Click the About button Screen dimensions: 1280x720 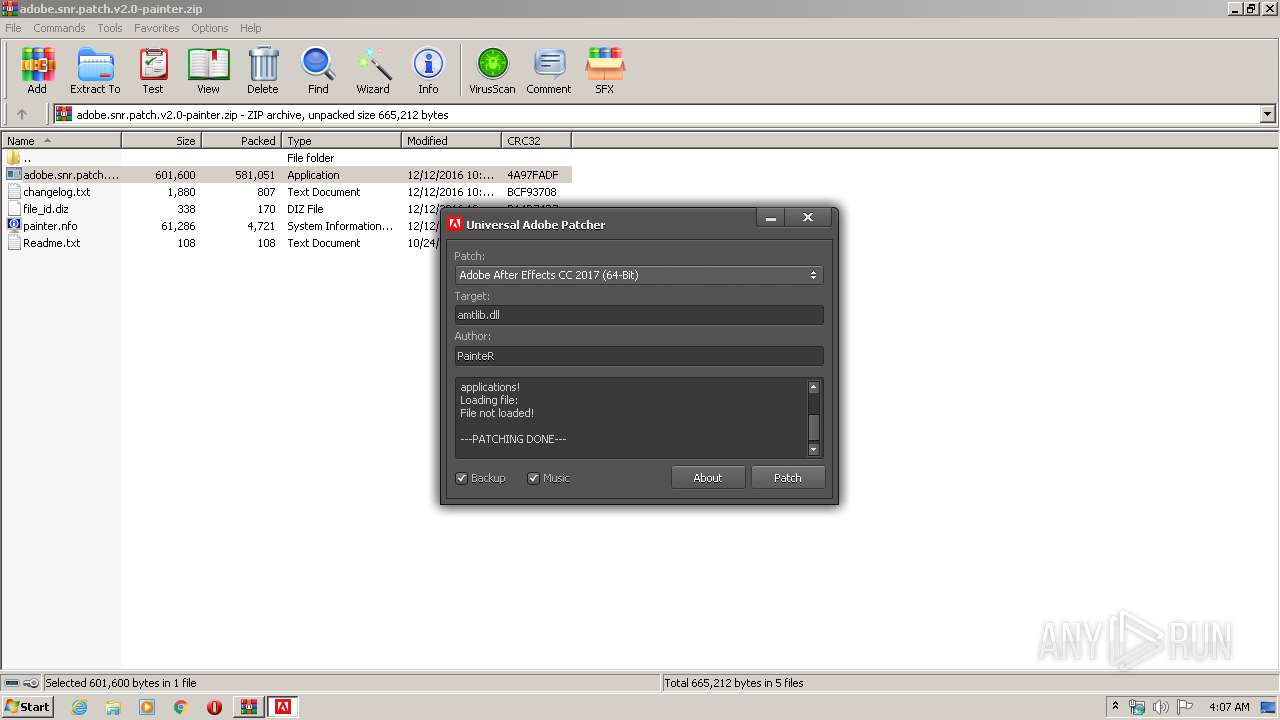(708, 478)
